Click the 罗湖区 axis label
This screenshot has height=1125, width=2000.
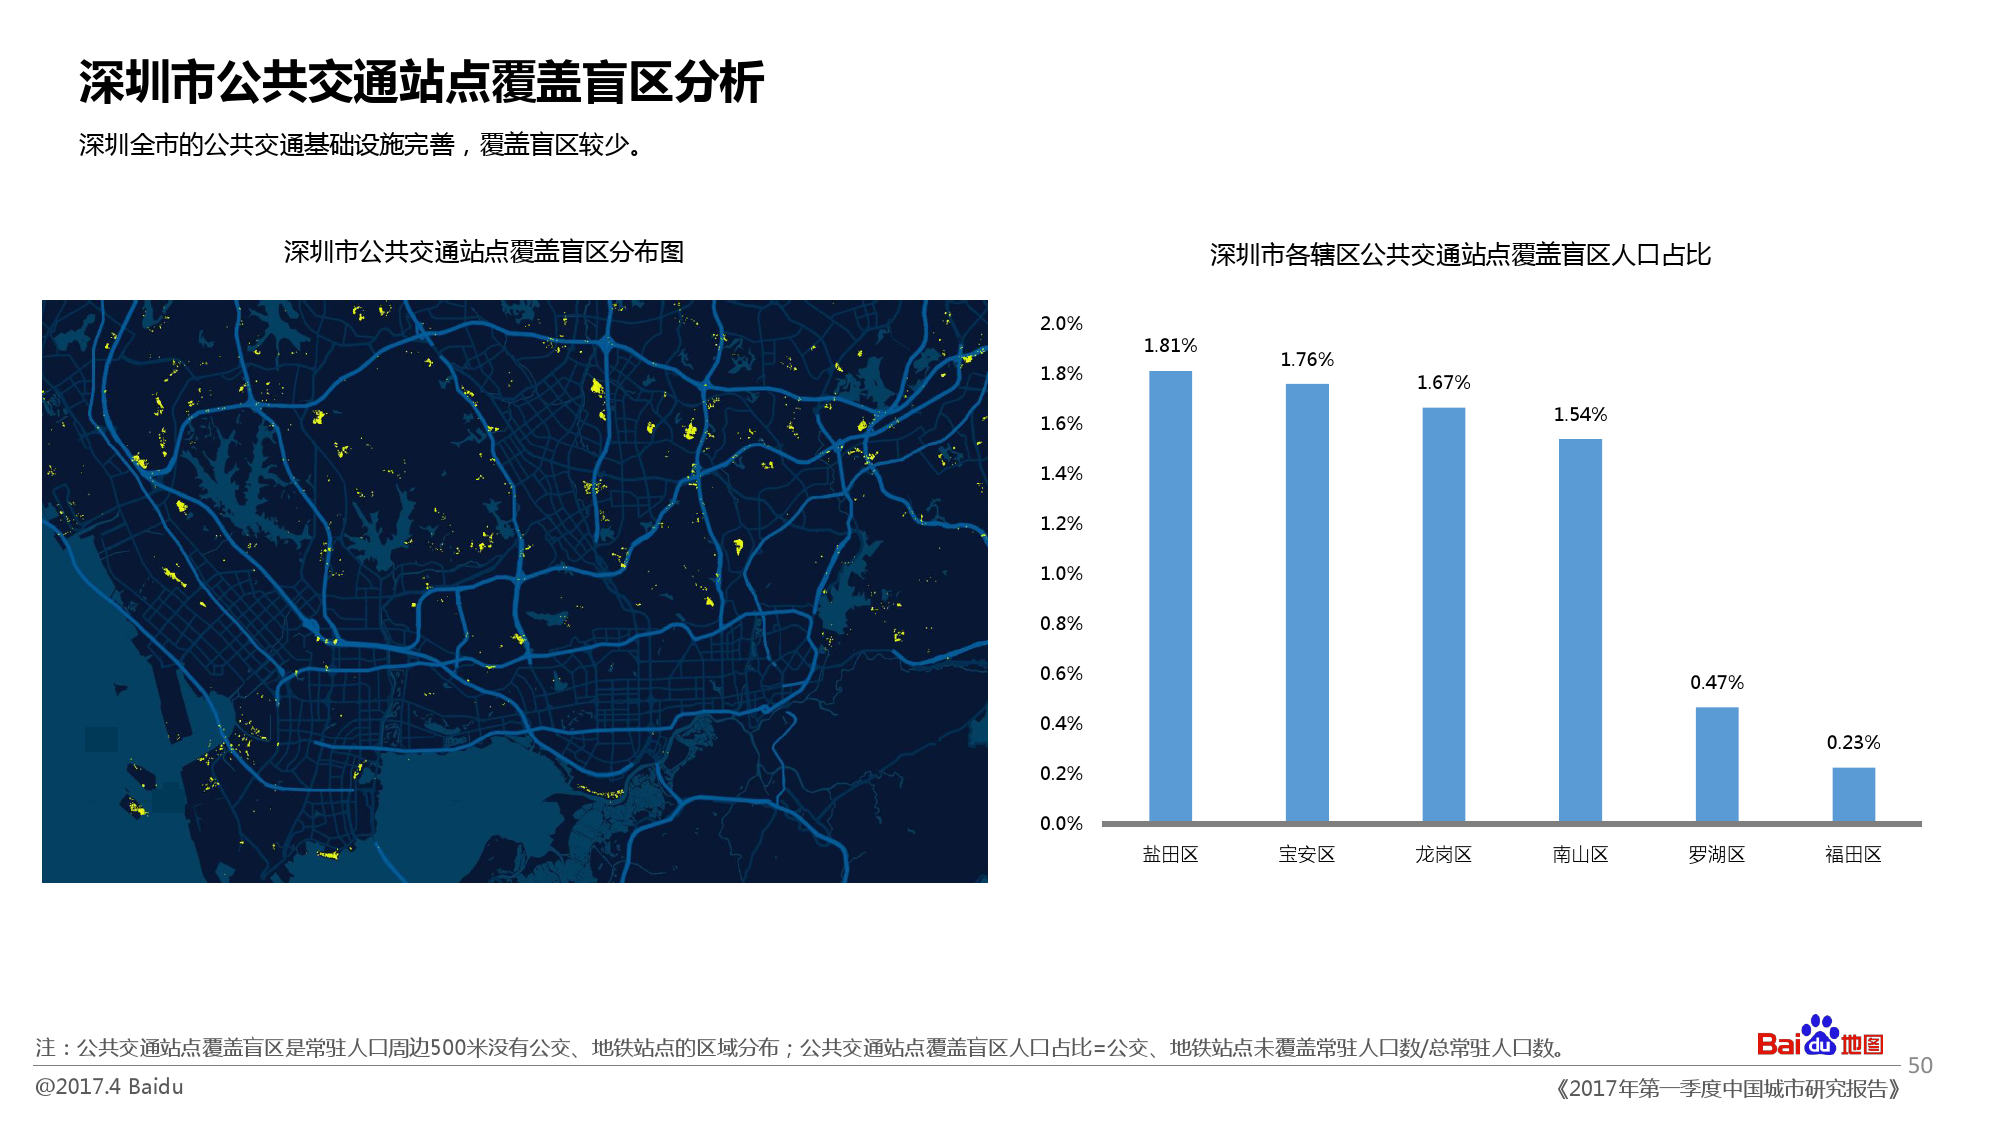click(x=1717, y=854)
